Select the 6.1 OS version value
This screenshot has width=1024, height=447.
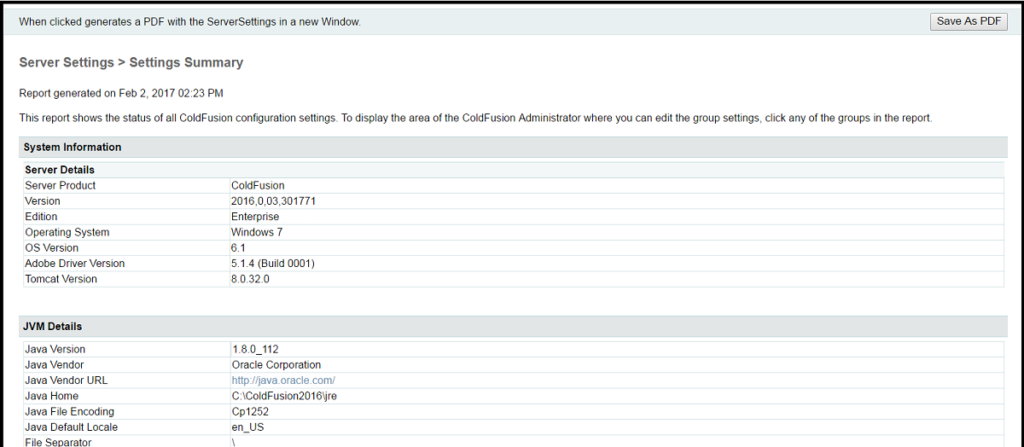point(238,248)
